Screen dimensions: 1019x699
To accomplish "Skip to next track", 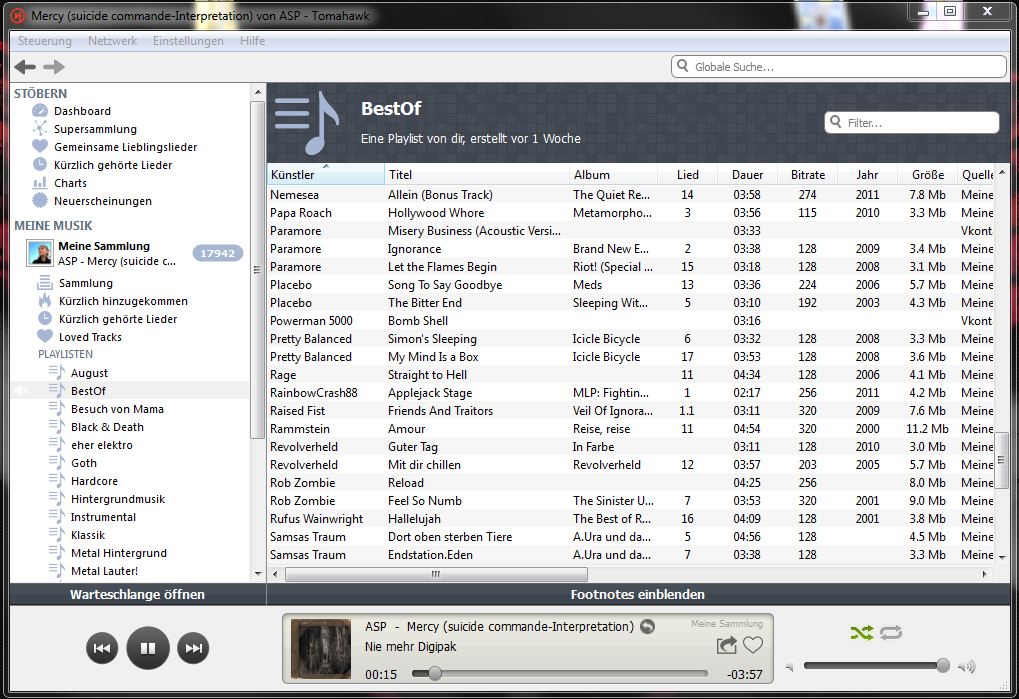I will pos(193,648).
